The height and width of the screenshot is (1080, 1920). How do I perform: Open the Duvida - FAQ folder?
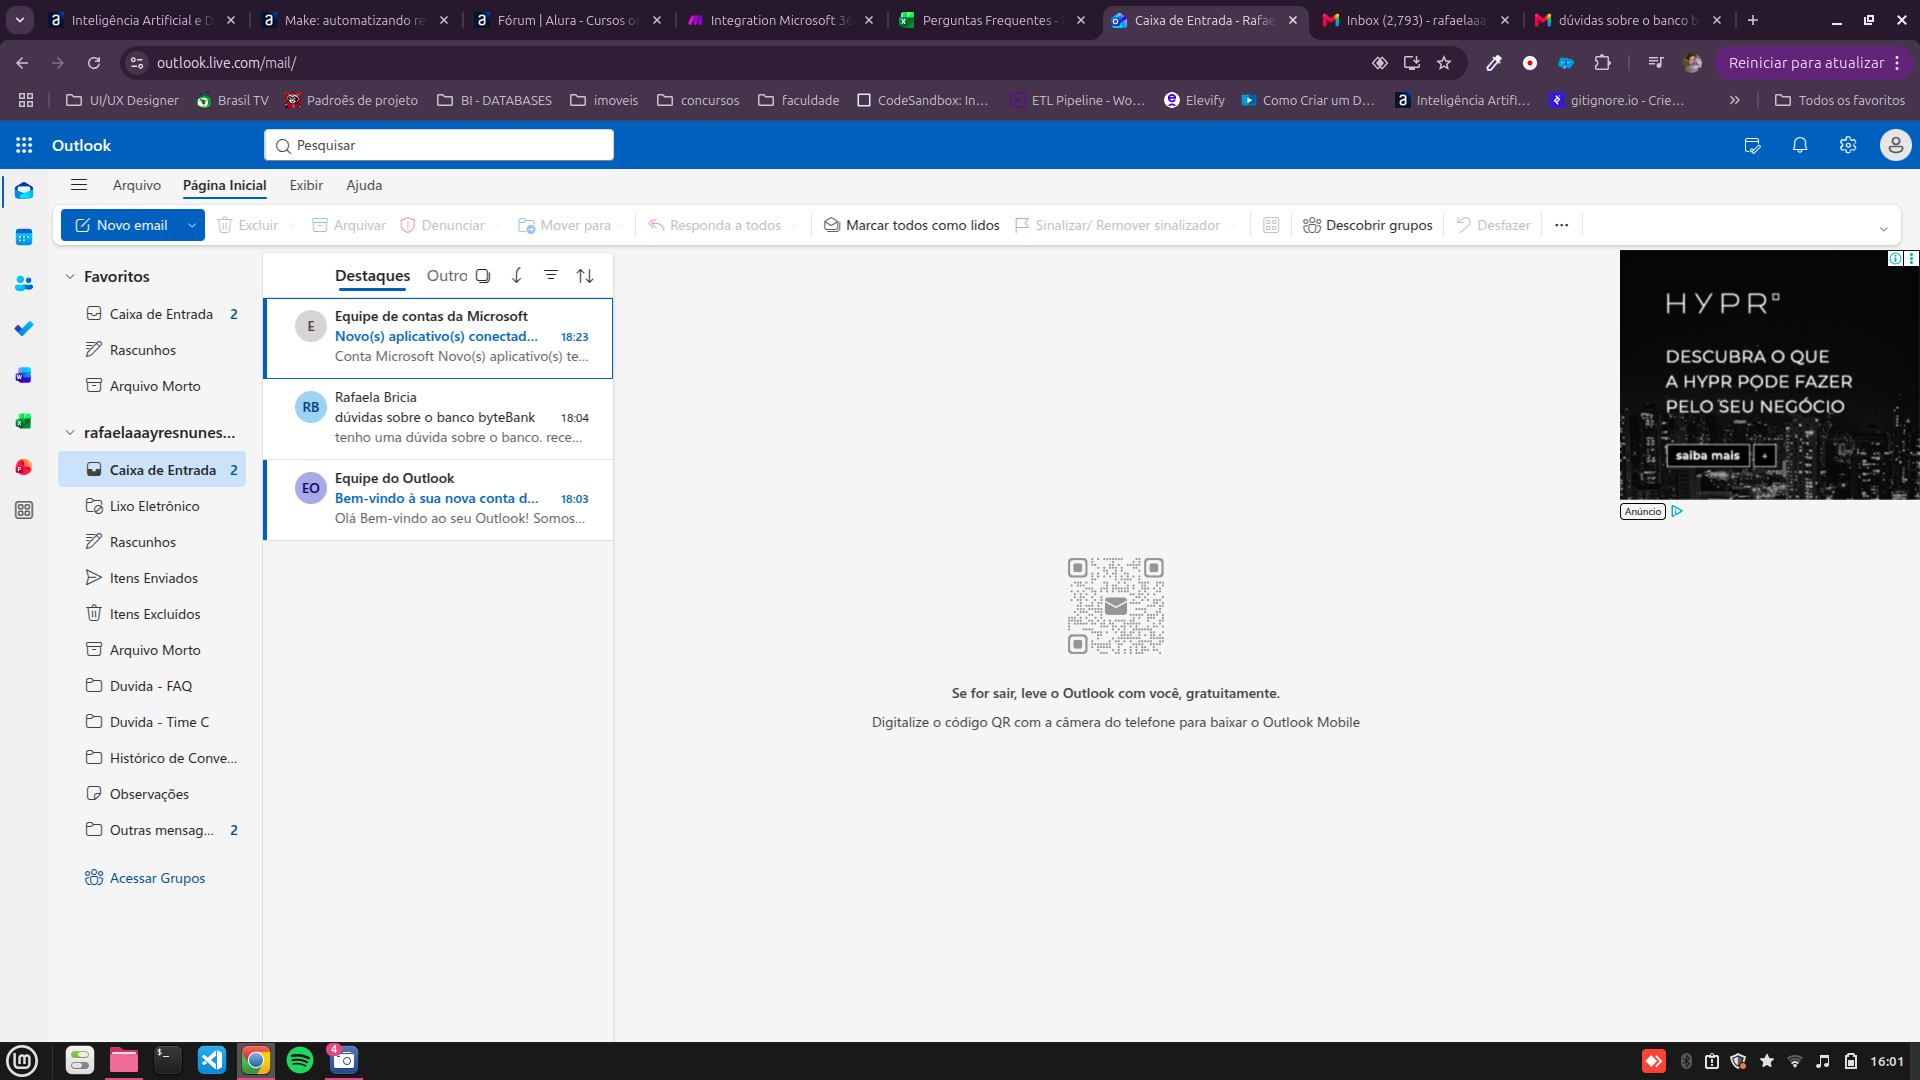[x=152, y=686]
